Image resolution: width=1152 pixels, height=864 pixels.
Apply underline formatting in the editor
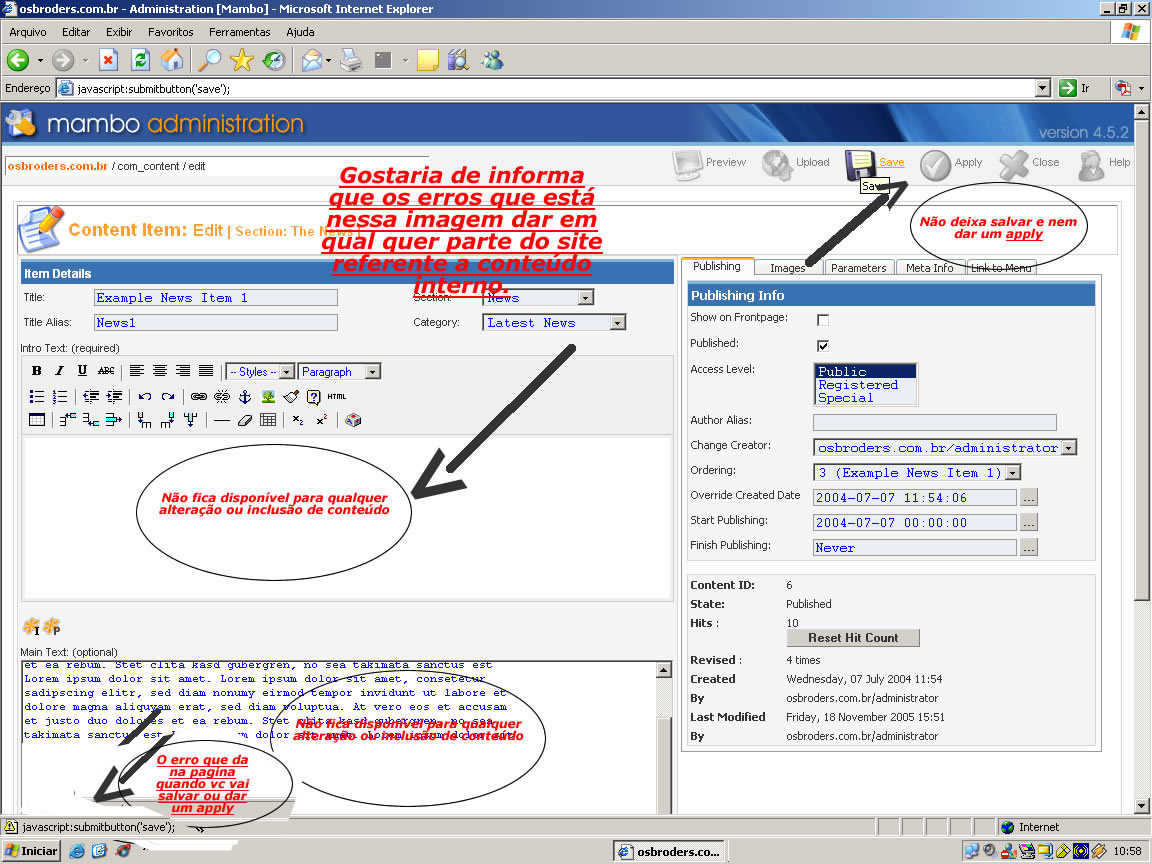82,371
